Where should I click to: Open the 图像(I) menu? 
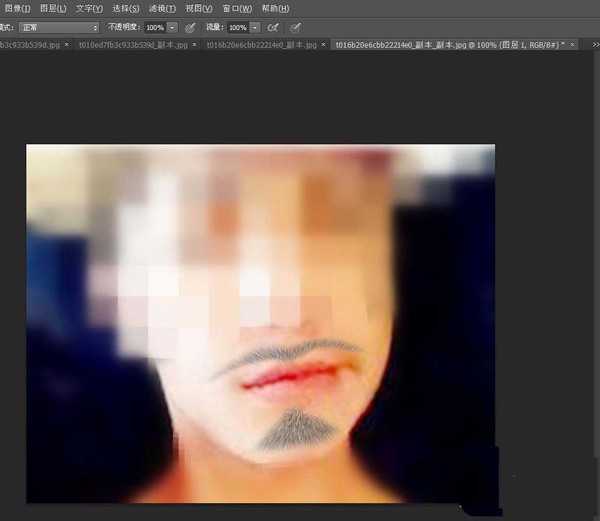click(x=17, y=8)
